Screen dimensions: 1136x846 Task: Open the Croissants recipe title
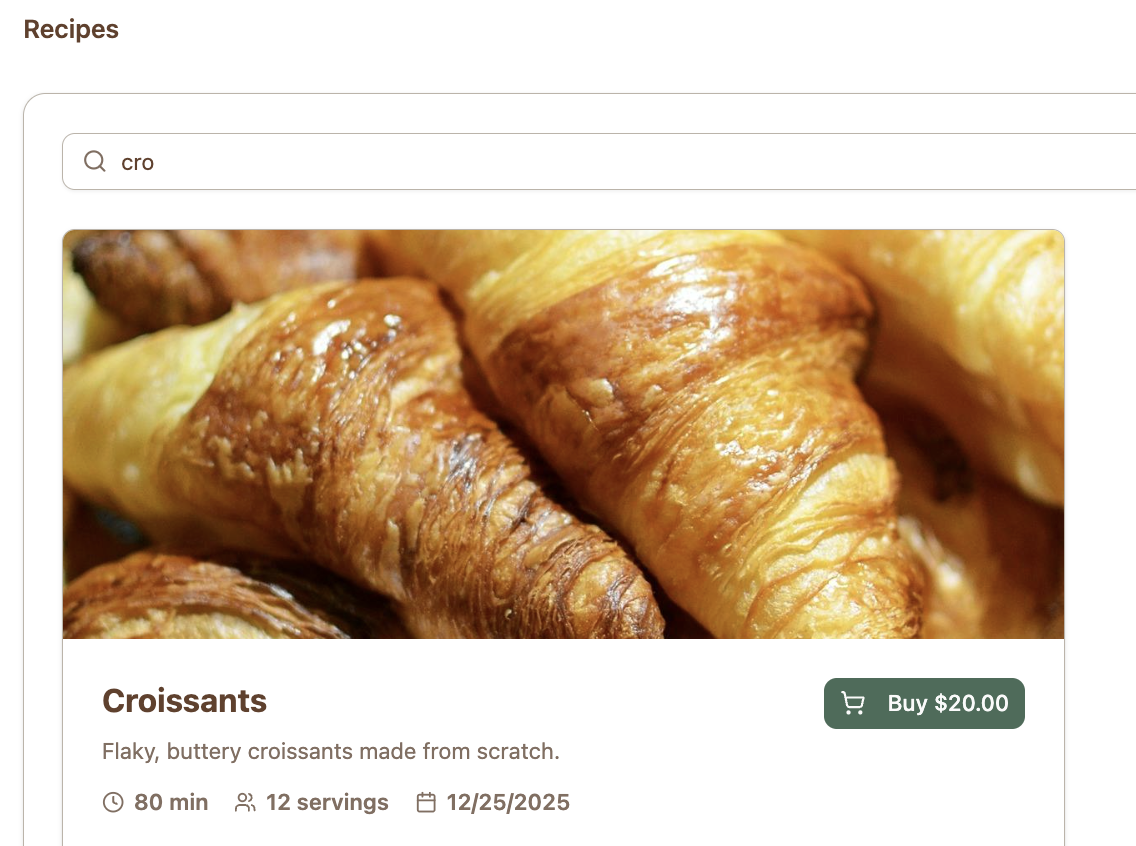(184, 701)
